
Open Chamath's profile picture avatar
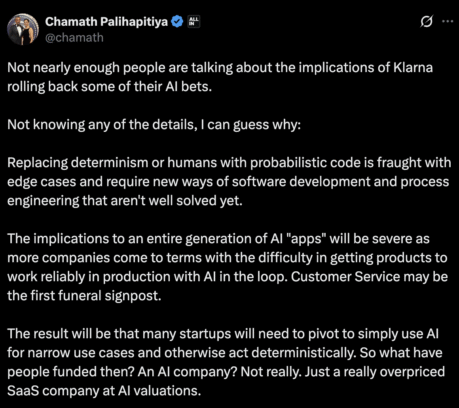pos(23,29)
